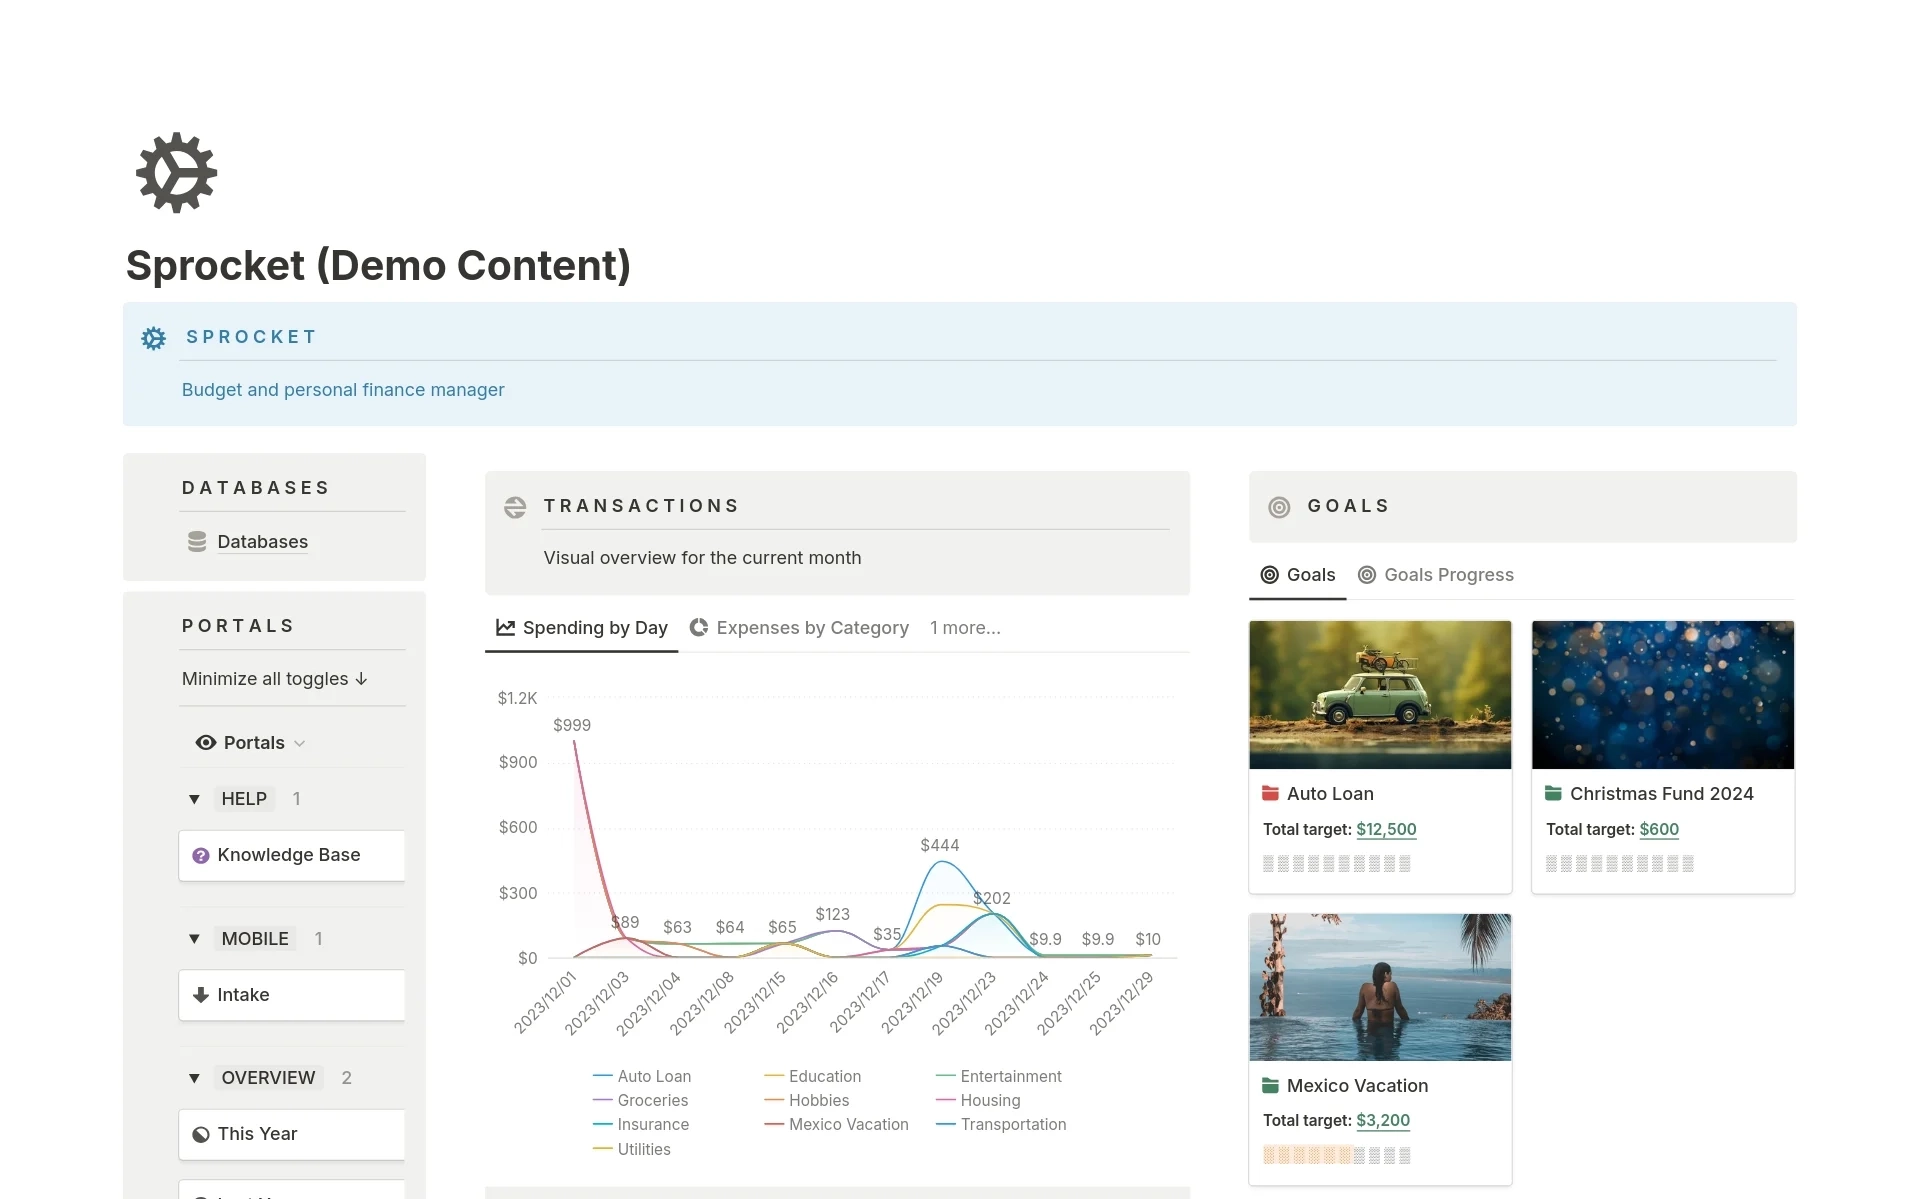Screen dimensions: 1920x1199
Task: Click the $202 data point label
Action: pyautogui.click(x=992, y=899)
